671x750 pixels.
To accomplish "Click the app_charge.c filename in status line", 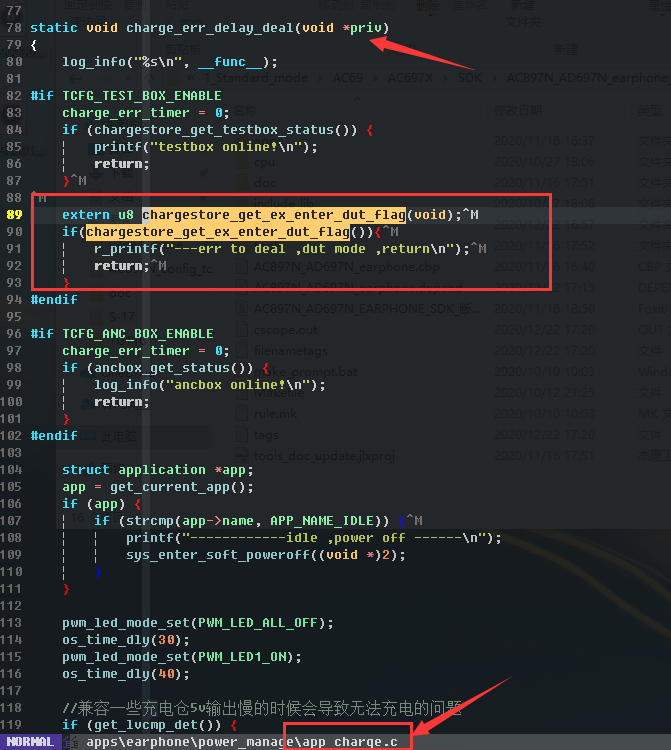I will pyautogui.click(x=350, y=742).
